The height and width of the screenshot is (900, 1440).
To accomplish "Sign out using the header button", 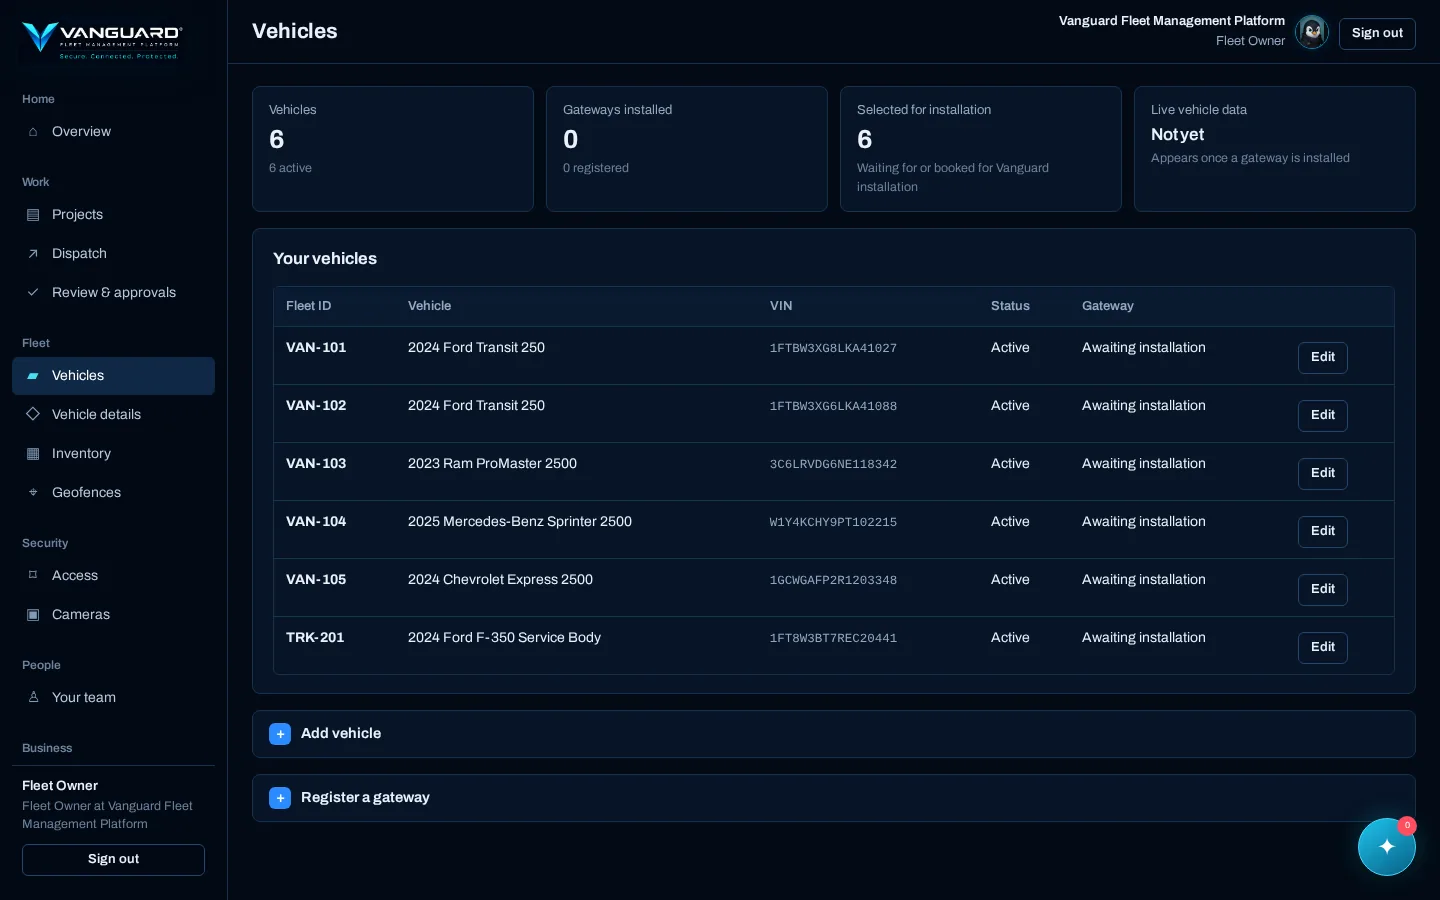I will (1377, 33).
